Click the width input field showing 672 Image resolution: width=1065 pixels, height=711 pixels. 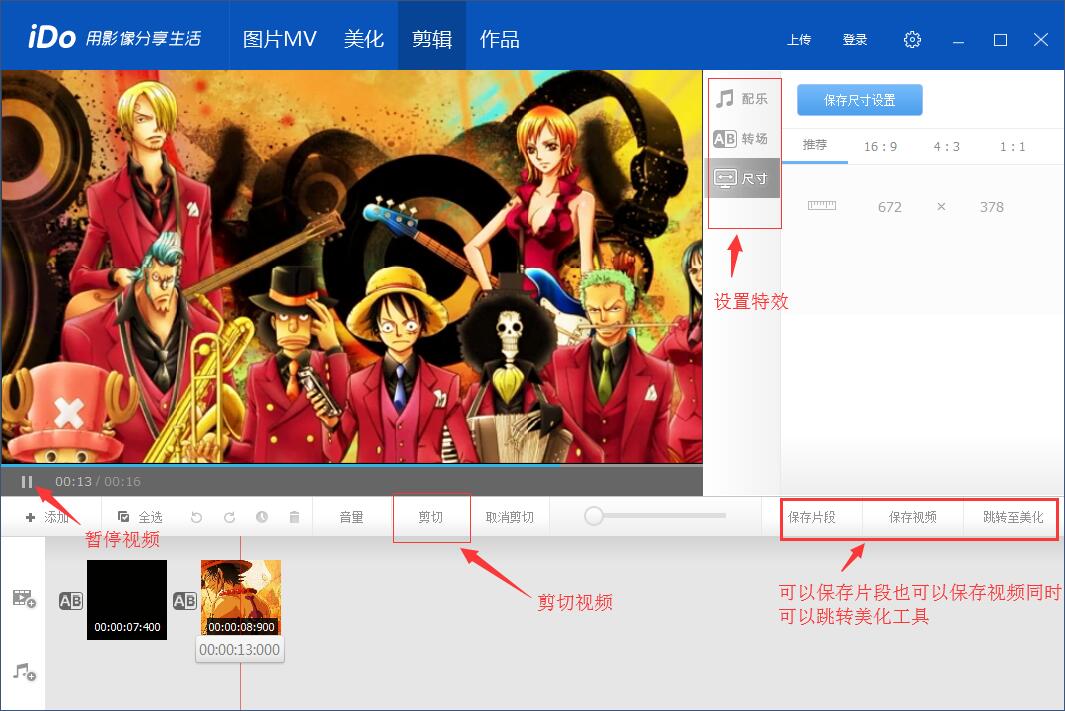point(889,207)
